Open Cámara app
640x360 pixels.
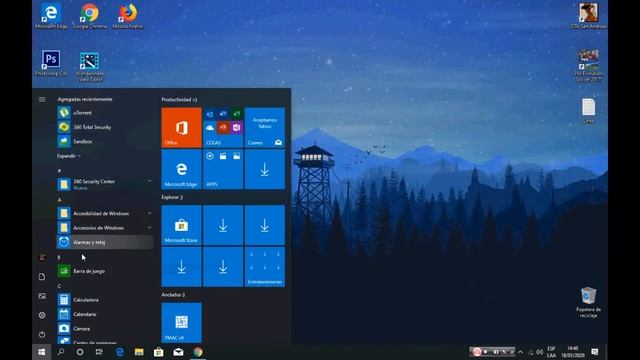pos(105,328)
